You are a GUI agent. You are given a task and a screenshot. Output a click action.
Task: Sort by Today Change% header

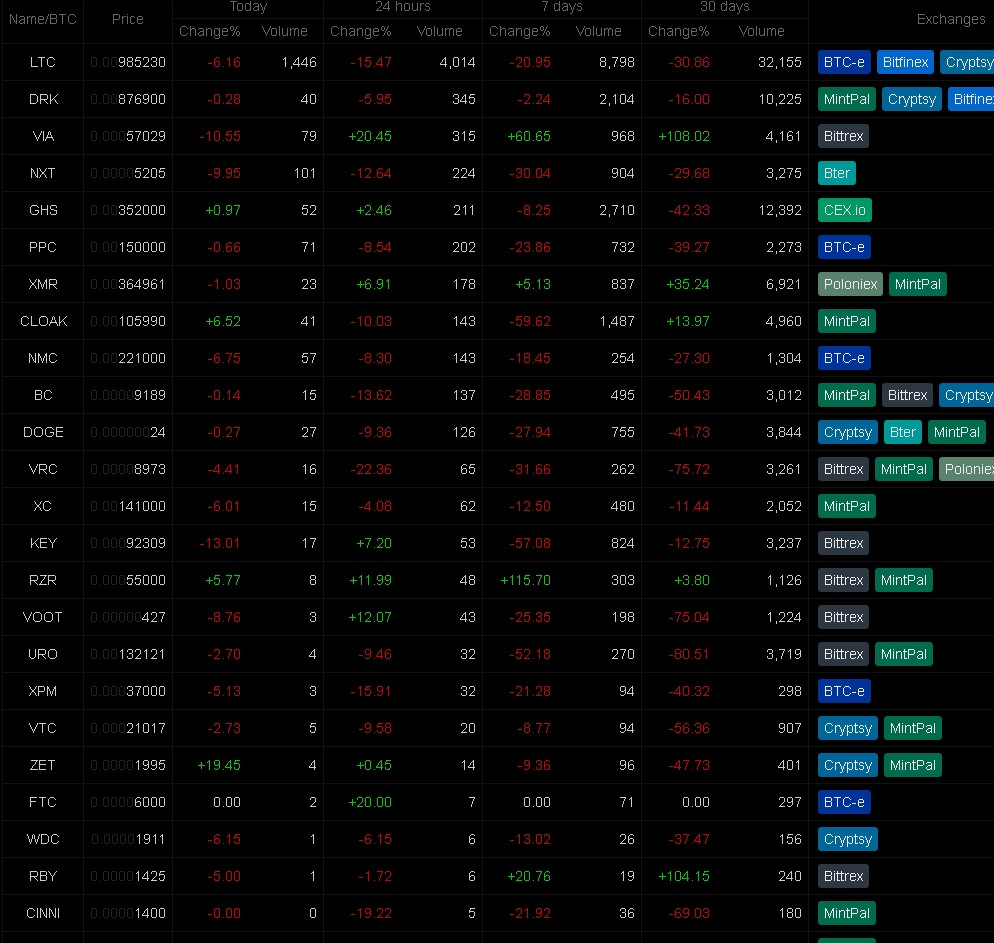tap(209, 31)
